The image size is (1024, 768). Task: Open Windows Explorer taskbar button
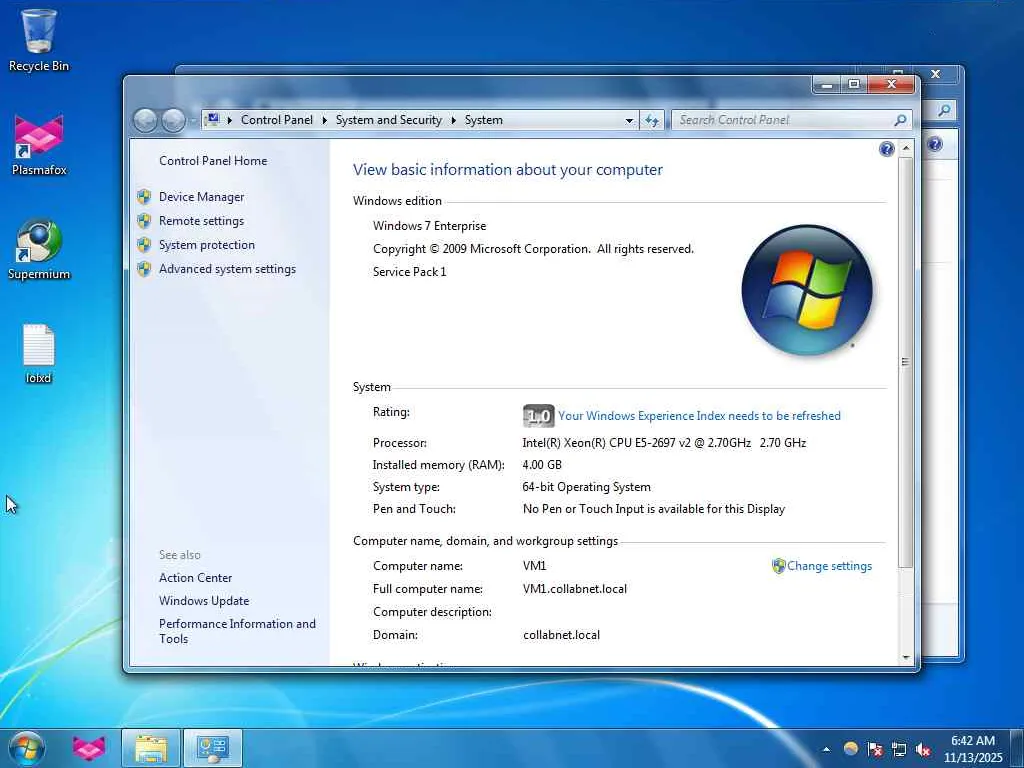pos(152,748)
